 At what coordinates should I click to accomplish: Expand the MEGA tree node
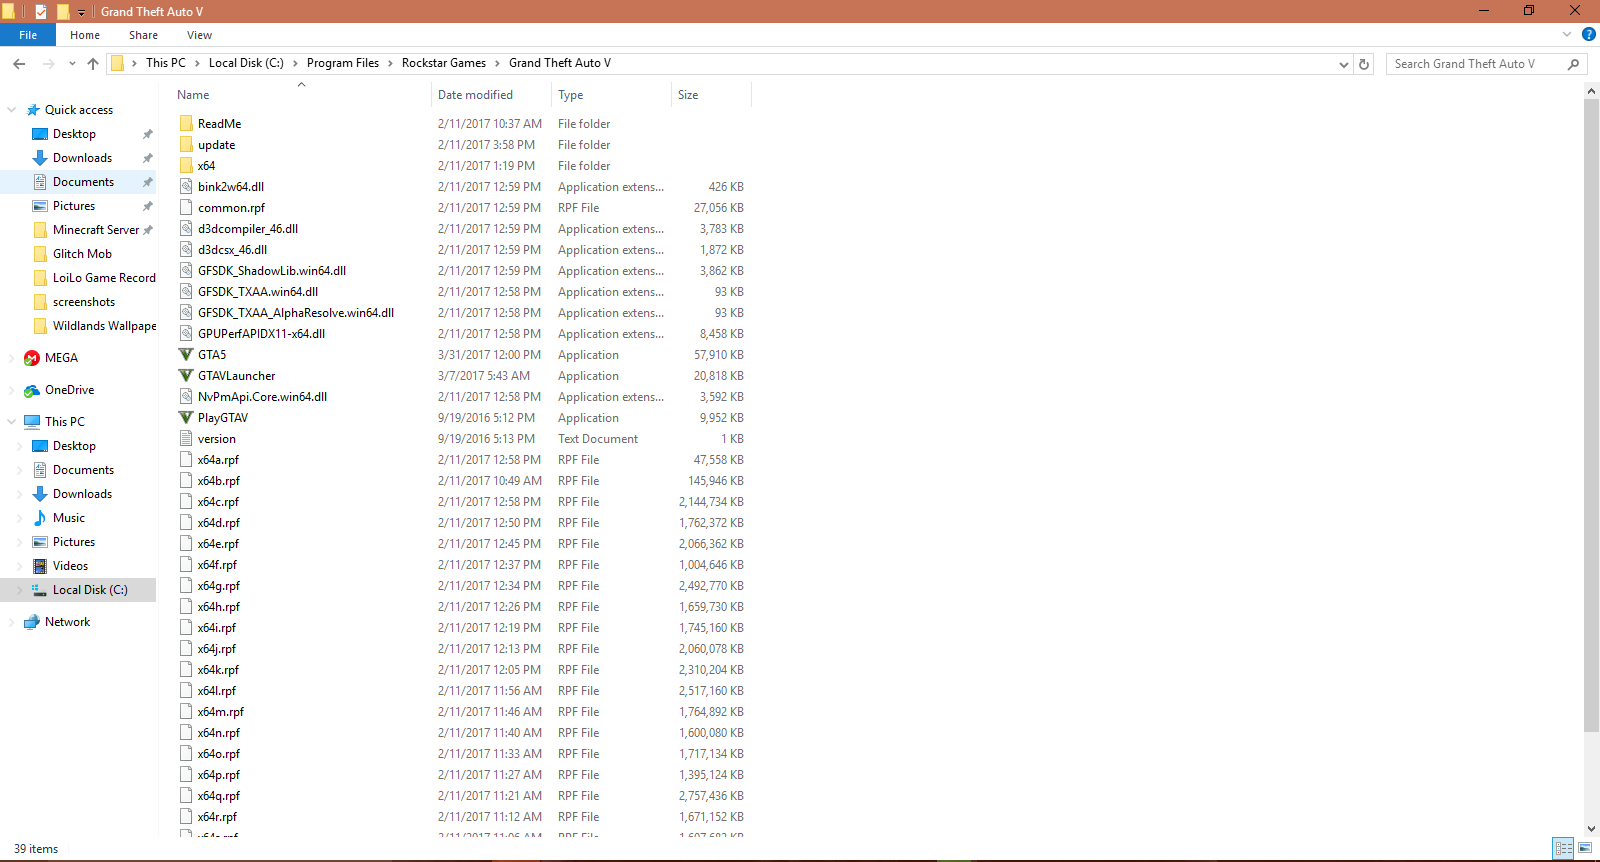coord(12,358)
